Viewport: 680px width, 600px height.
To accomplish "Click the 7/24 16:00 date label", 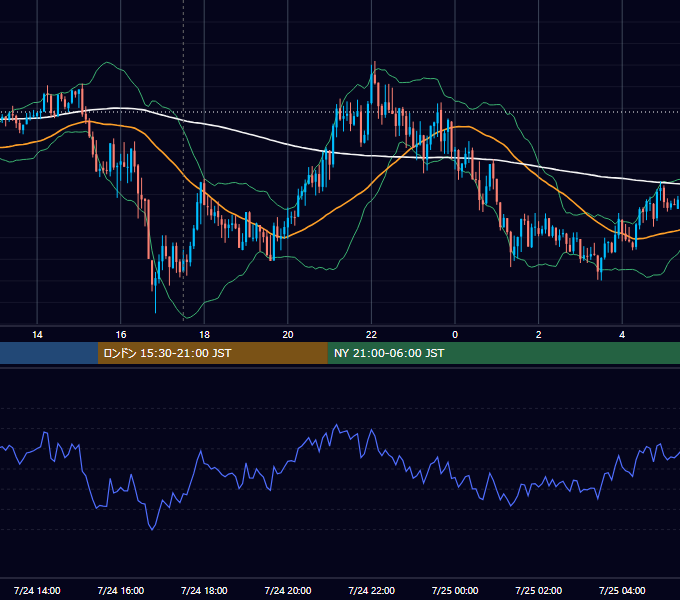I will [x=121, y=590].
